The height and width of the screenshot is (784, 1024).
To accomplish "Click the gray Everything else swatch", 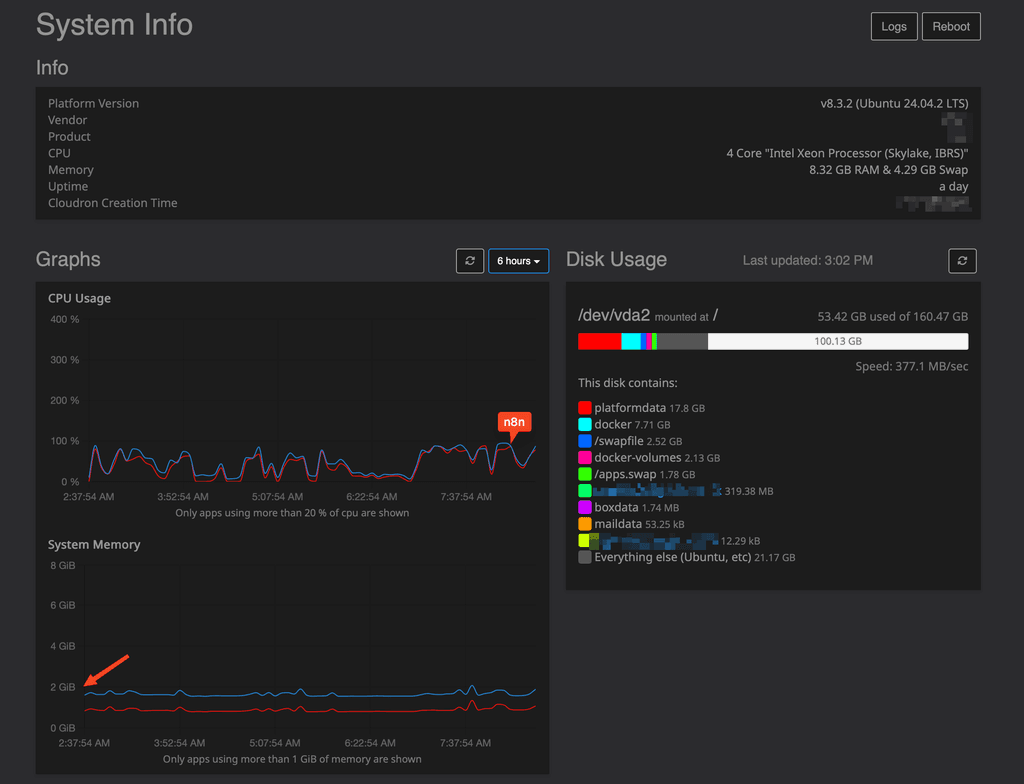I will point(584,557).
